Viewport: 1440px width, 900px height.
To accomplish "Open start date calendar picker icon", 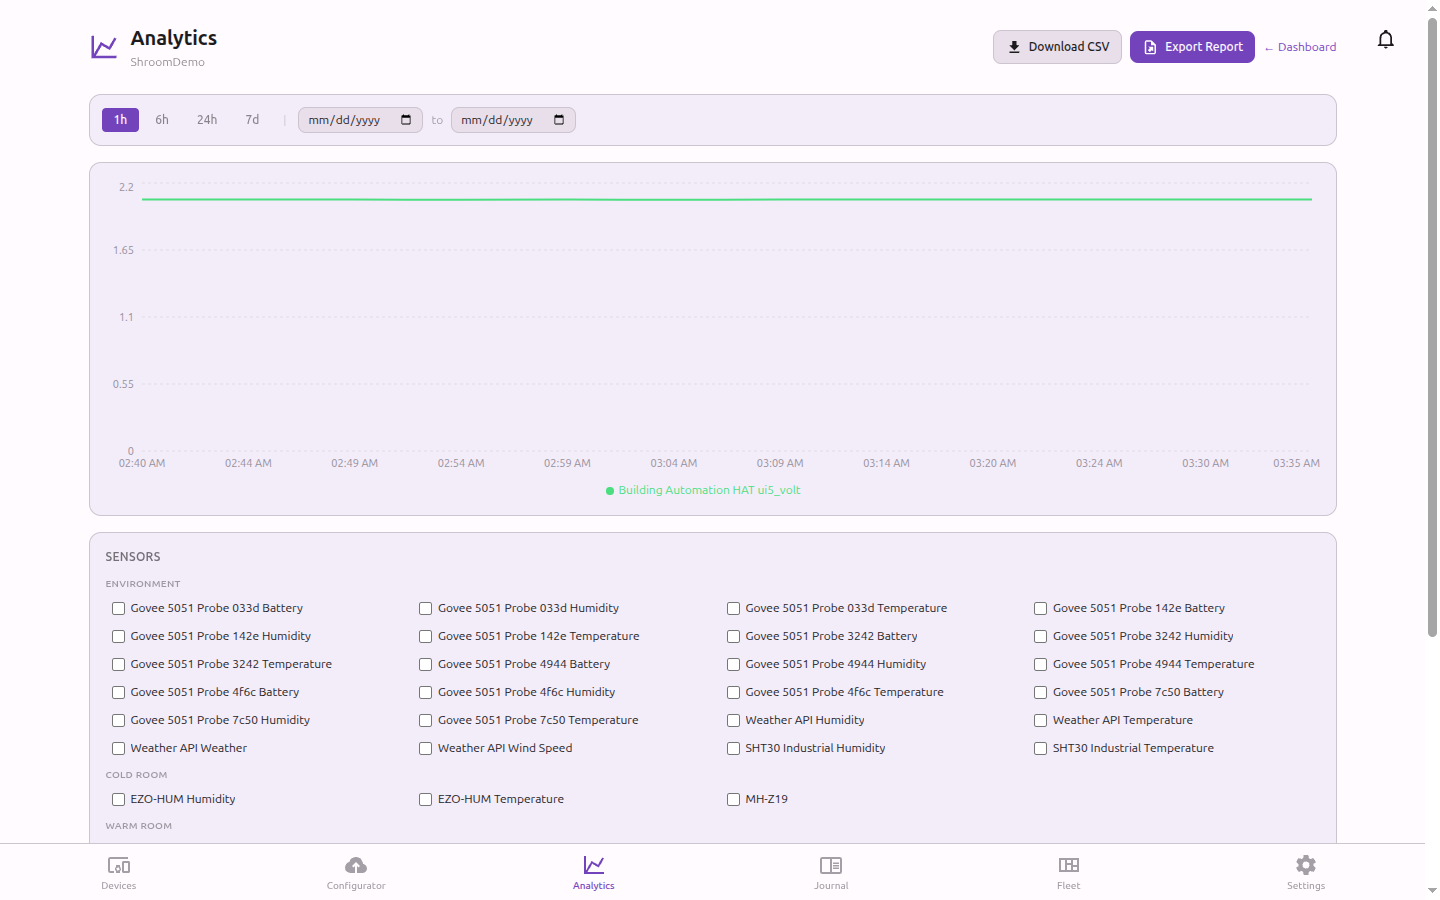I will [x=406, y=120].
